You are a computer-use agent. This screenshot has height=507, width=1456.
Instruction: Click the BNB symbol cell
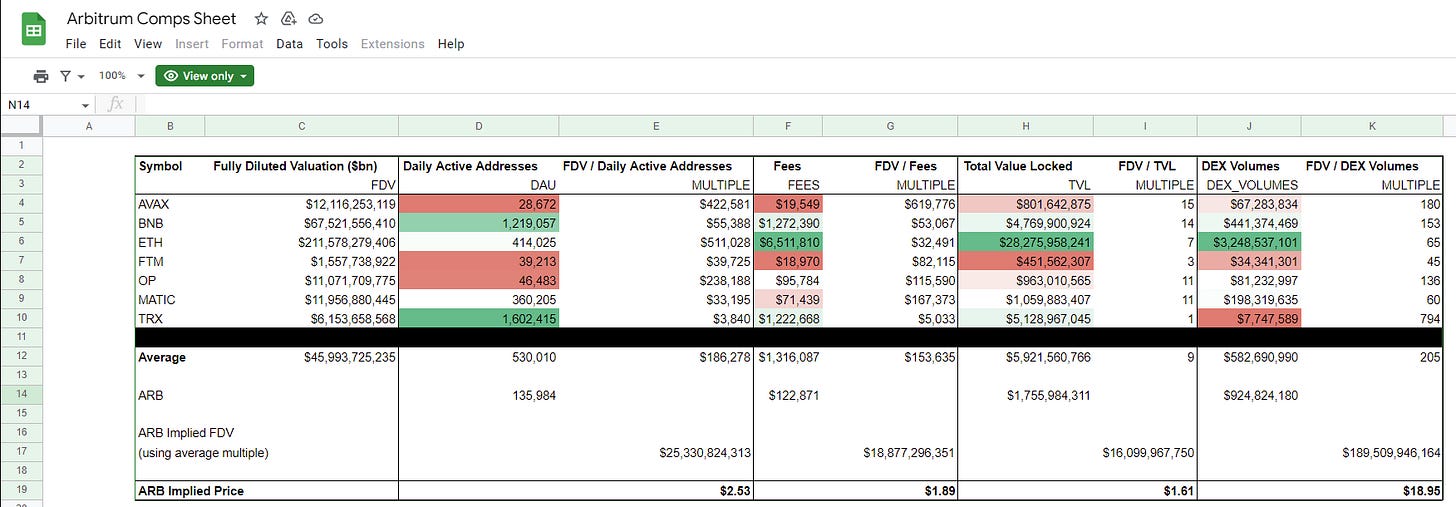tap(170, 223)
